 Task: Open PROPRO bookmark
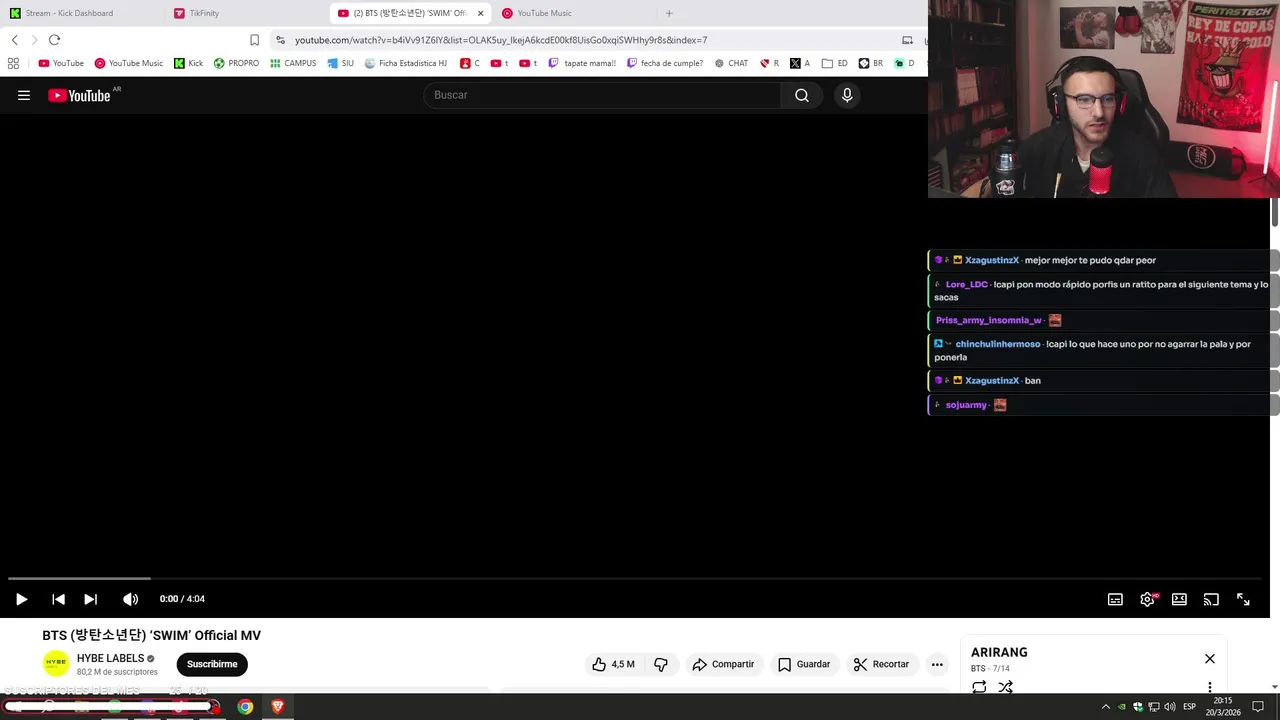coord(236,63)
